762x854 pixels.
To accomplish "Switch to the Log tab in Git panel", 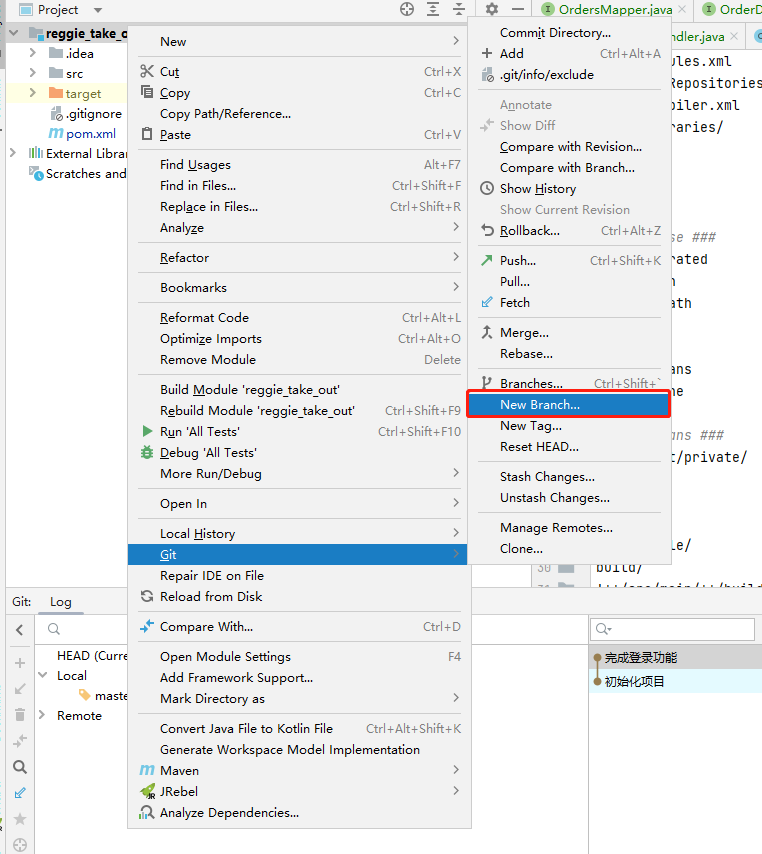I will coord(60,602).
